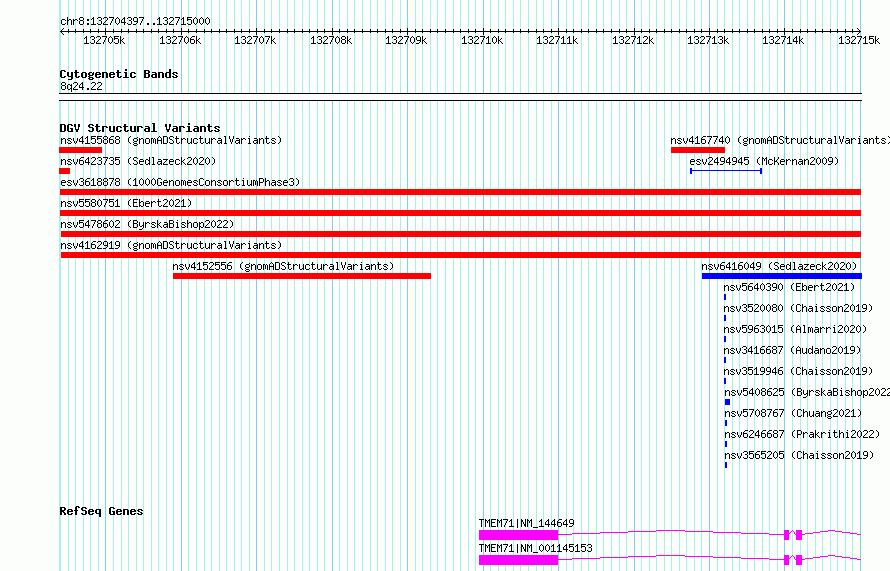Click the TMEM71|NM_144649 gene label
Screen dimensions: 890x571
click(x=527, y=523)
